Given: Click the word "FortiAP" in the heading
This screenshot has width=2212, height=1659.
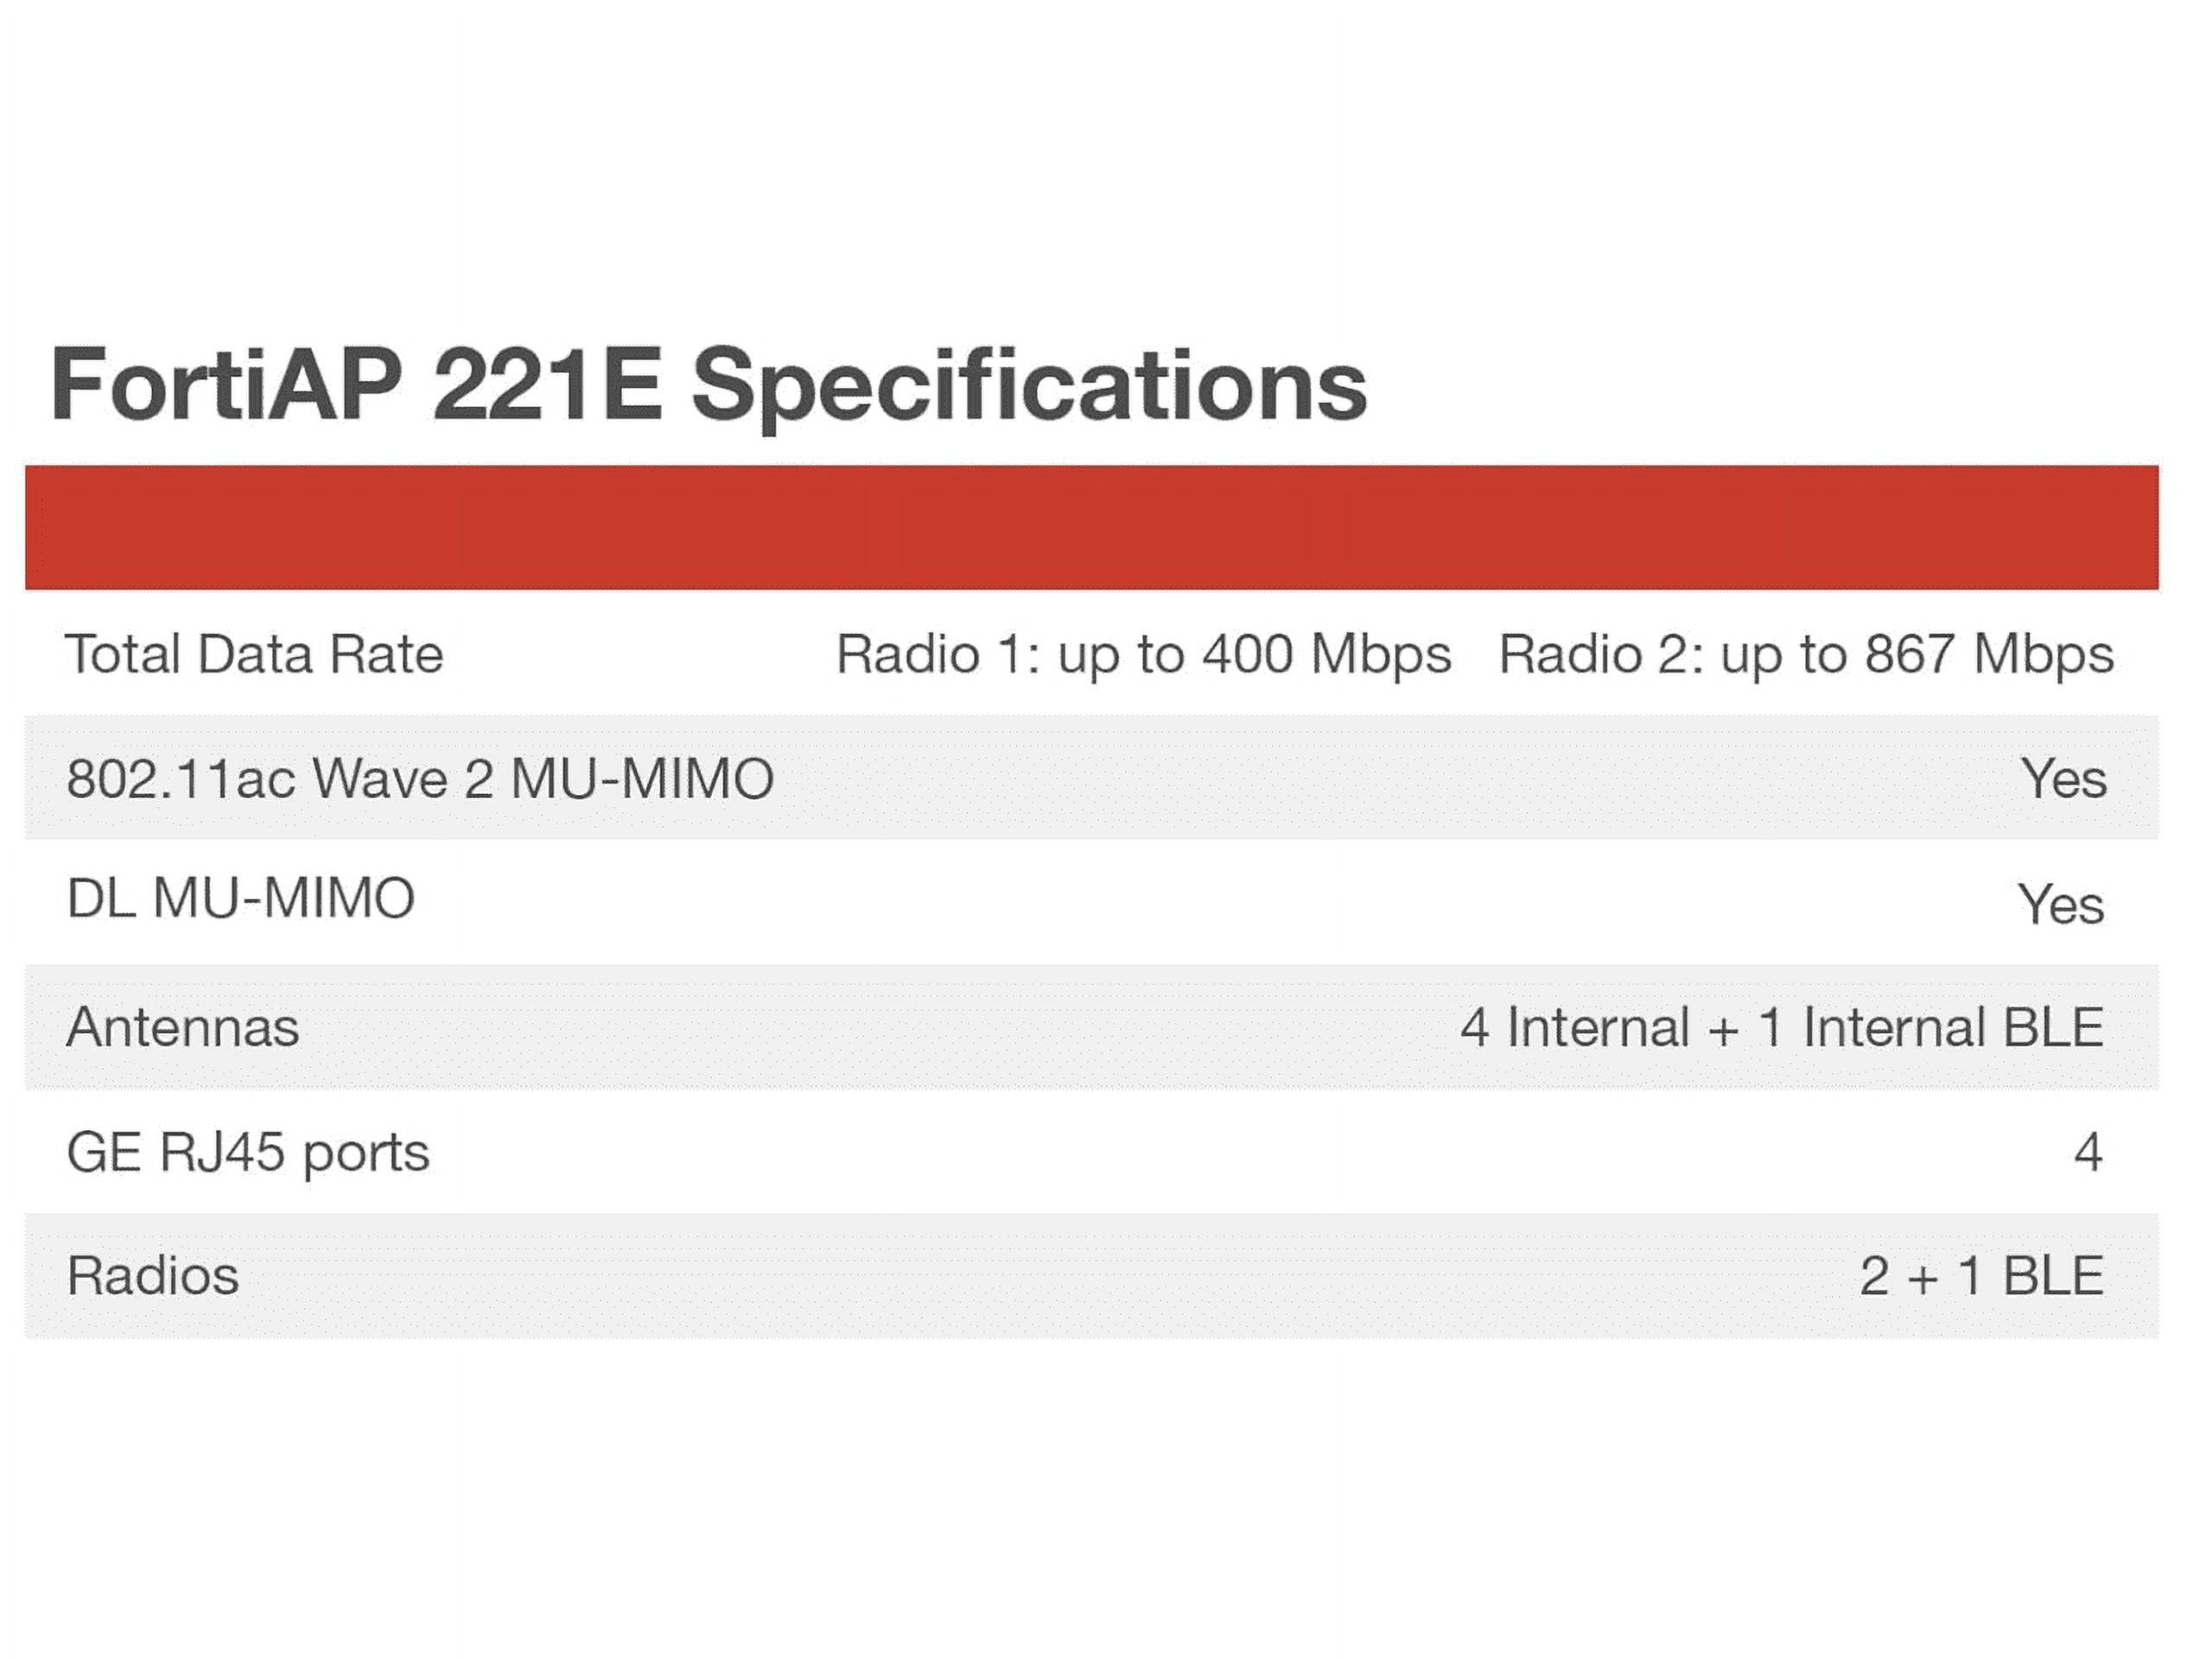Looking at the screenshot, I should 226,384.
